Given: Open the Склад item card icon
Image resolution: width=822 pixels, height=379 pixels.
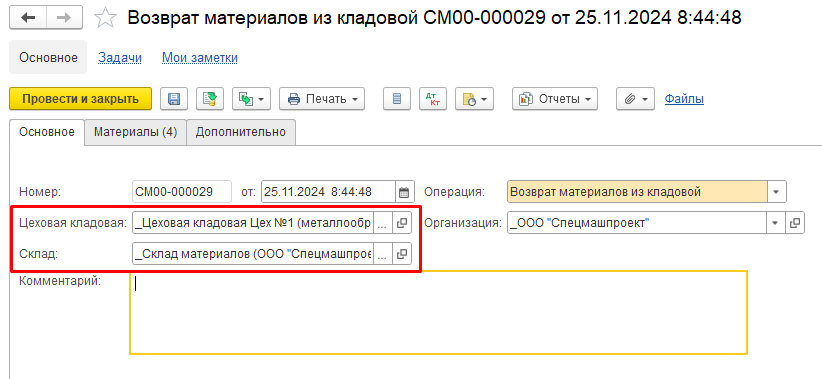Looking at the screenshot, I should [x=402, y=254].
